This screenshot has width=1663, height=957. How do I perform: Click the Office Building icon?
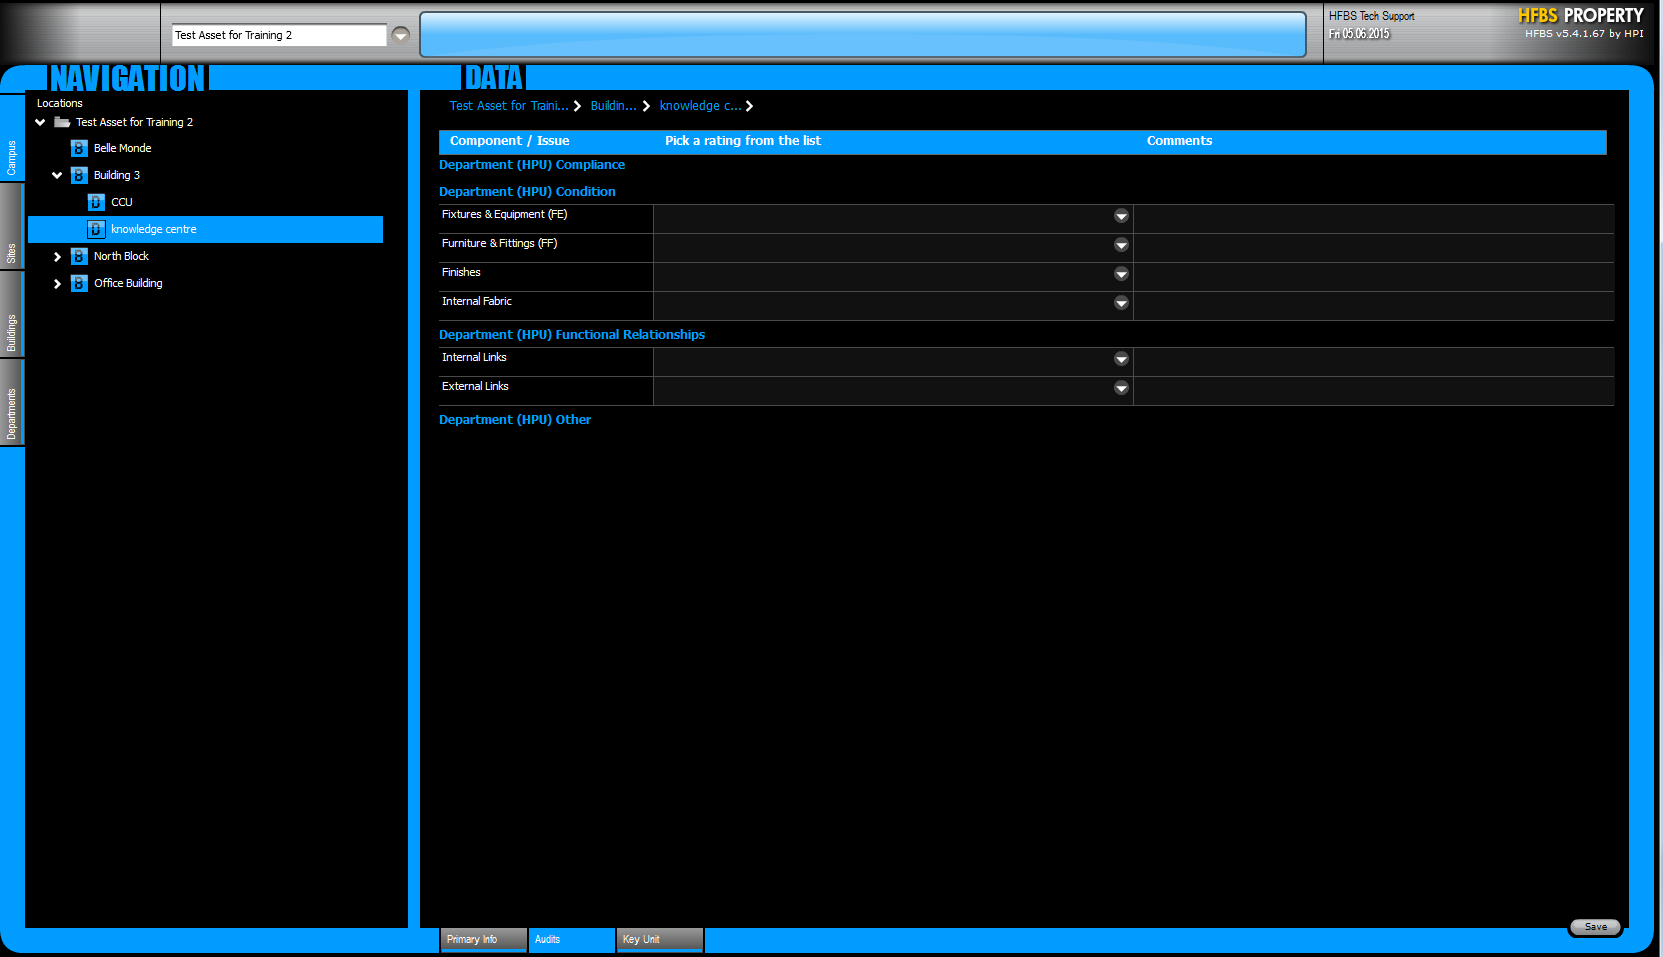[79, 283]
